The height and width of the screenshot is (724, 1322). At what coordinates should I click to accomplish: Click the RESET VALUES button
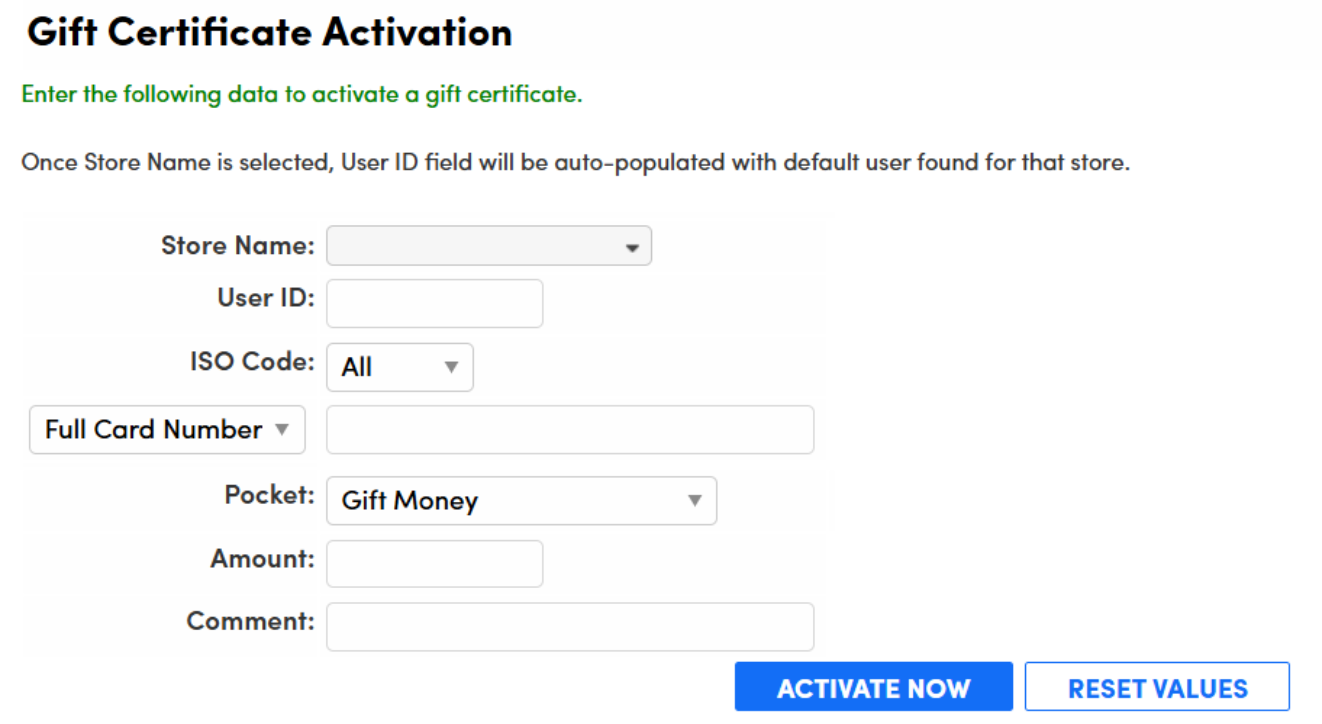tap(1157, 688)
